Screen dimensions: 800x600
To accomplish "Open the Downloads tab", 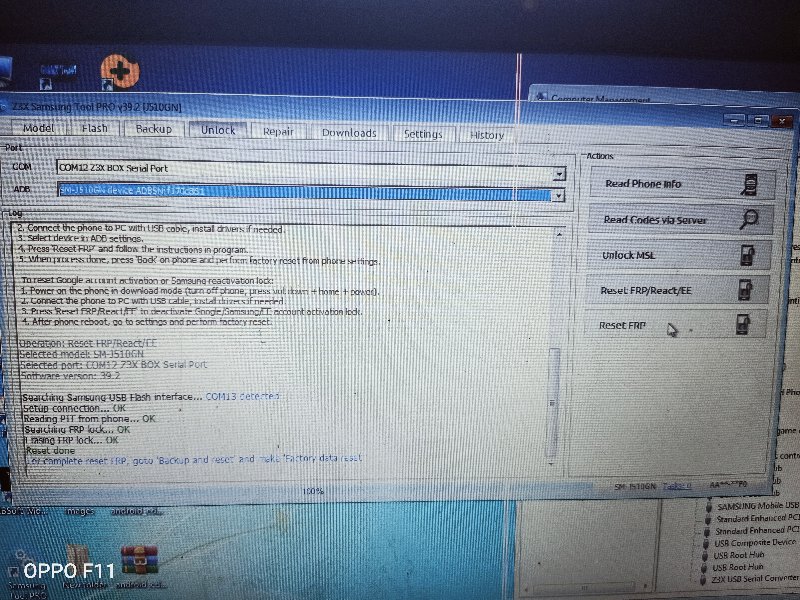I will pyautogui.click(x=349, y=133).
